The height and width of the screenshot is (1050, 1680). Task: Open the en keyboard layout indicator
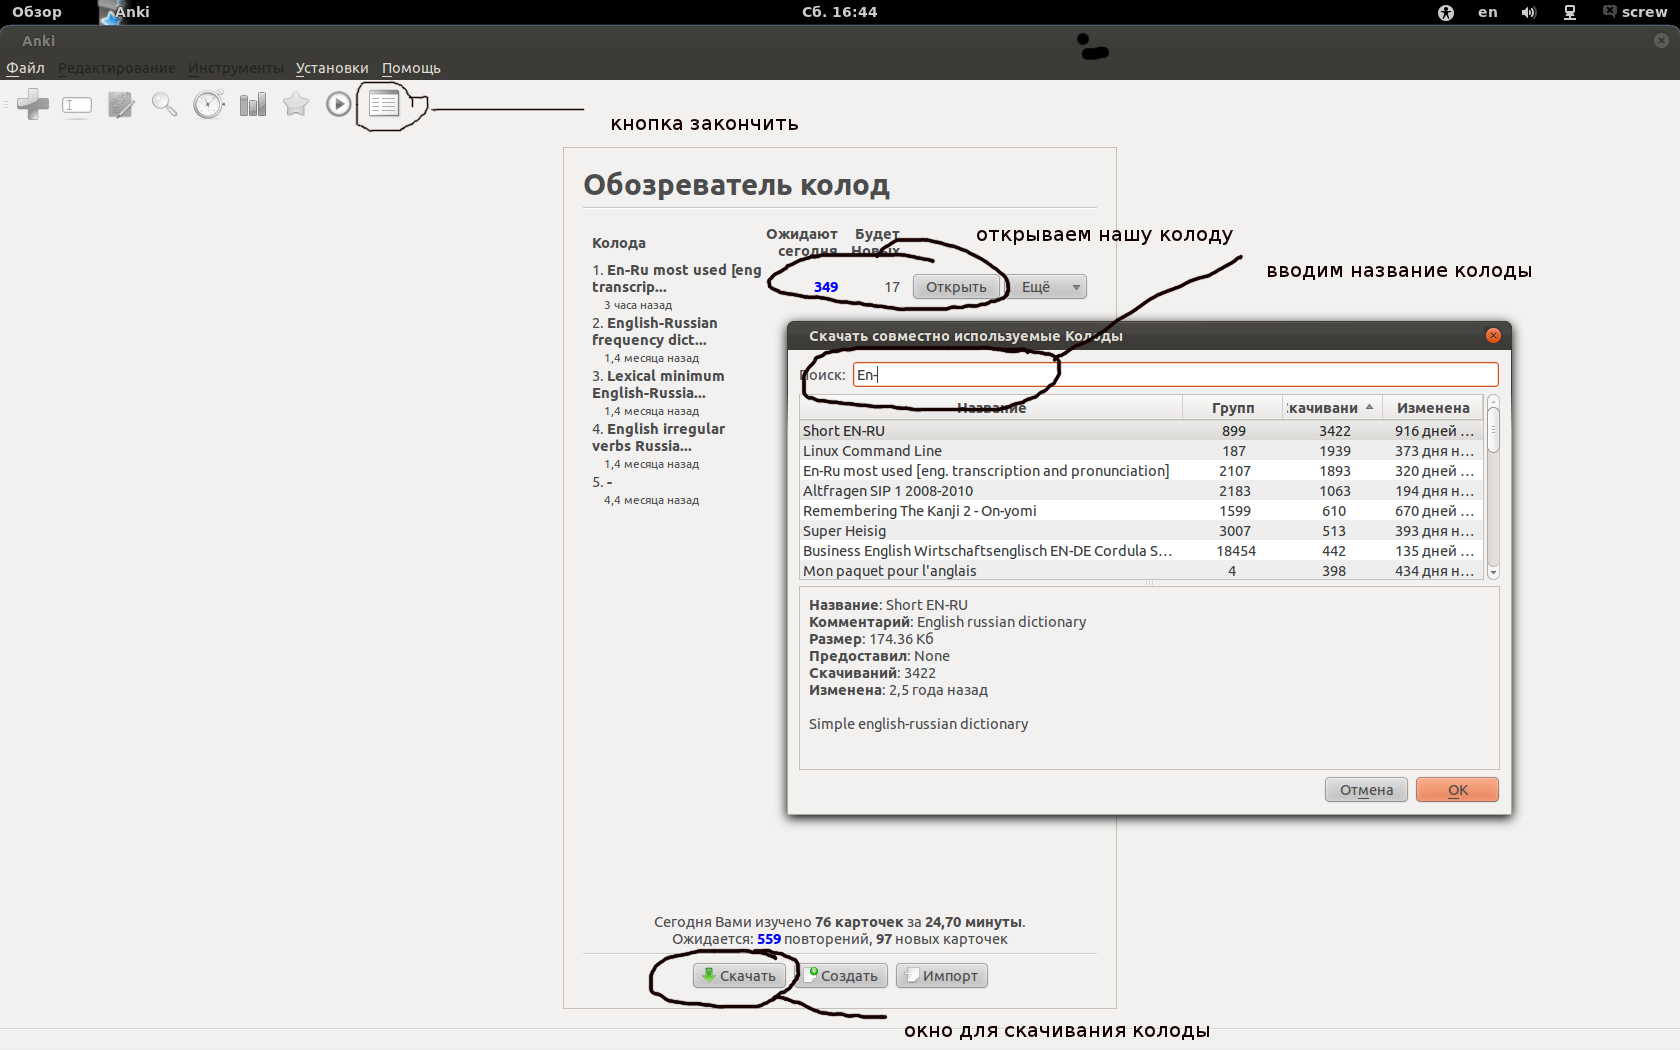click(x=1488, y=12)
